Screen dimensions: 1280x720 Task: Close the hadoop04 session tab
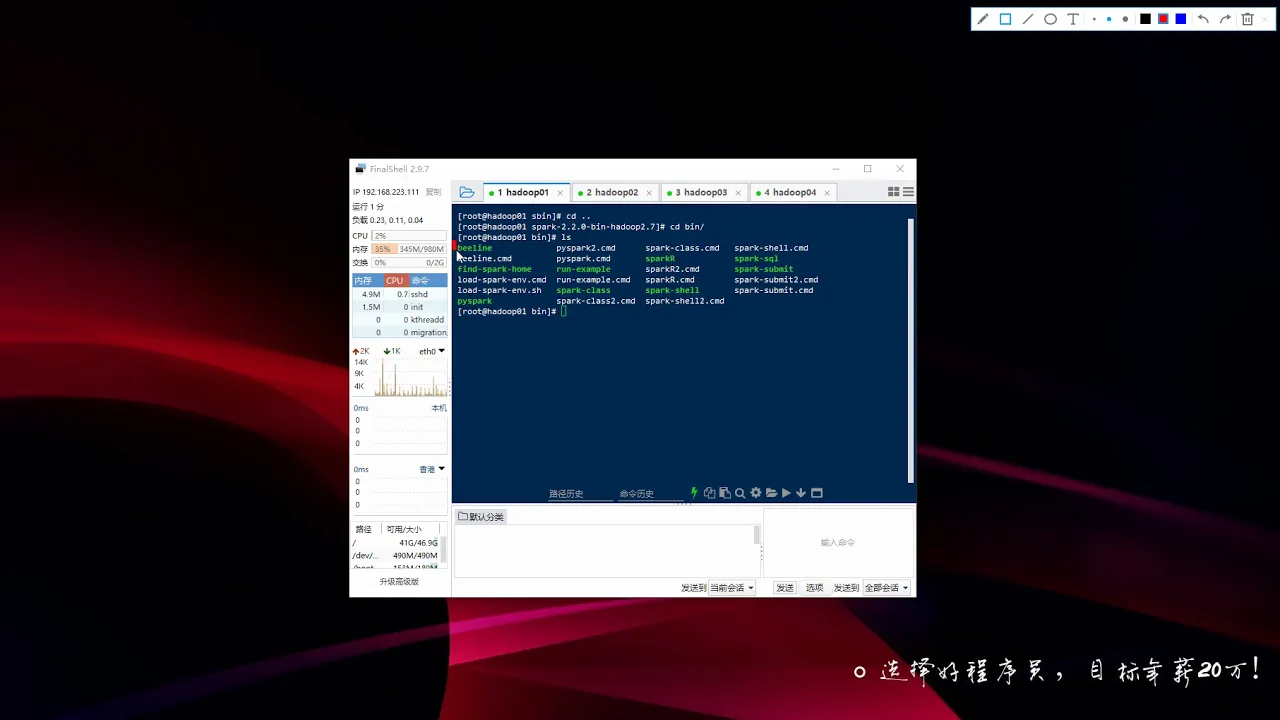(x=827, y=192)
